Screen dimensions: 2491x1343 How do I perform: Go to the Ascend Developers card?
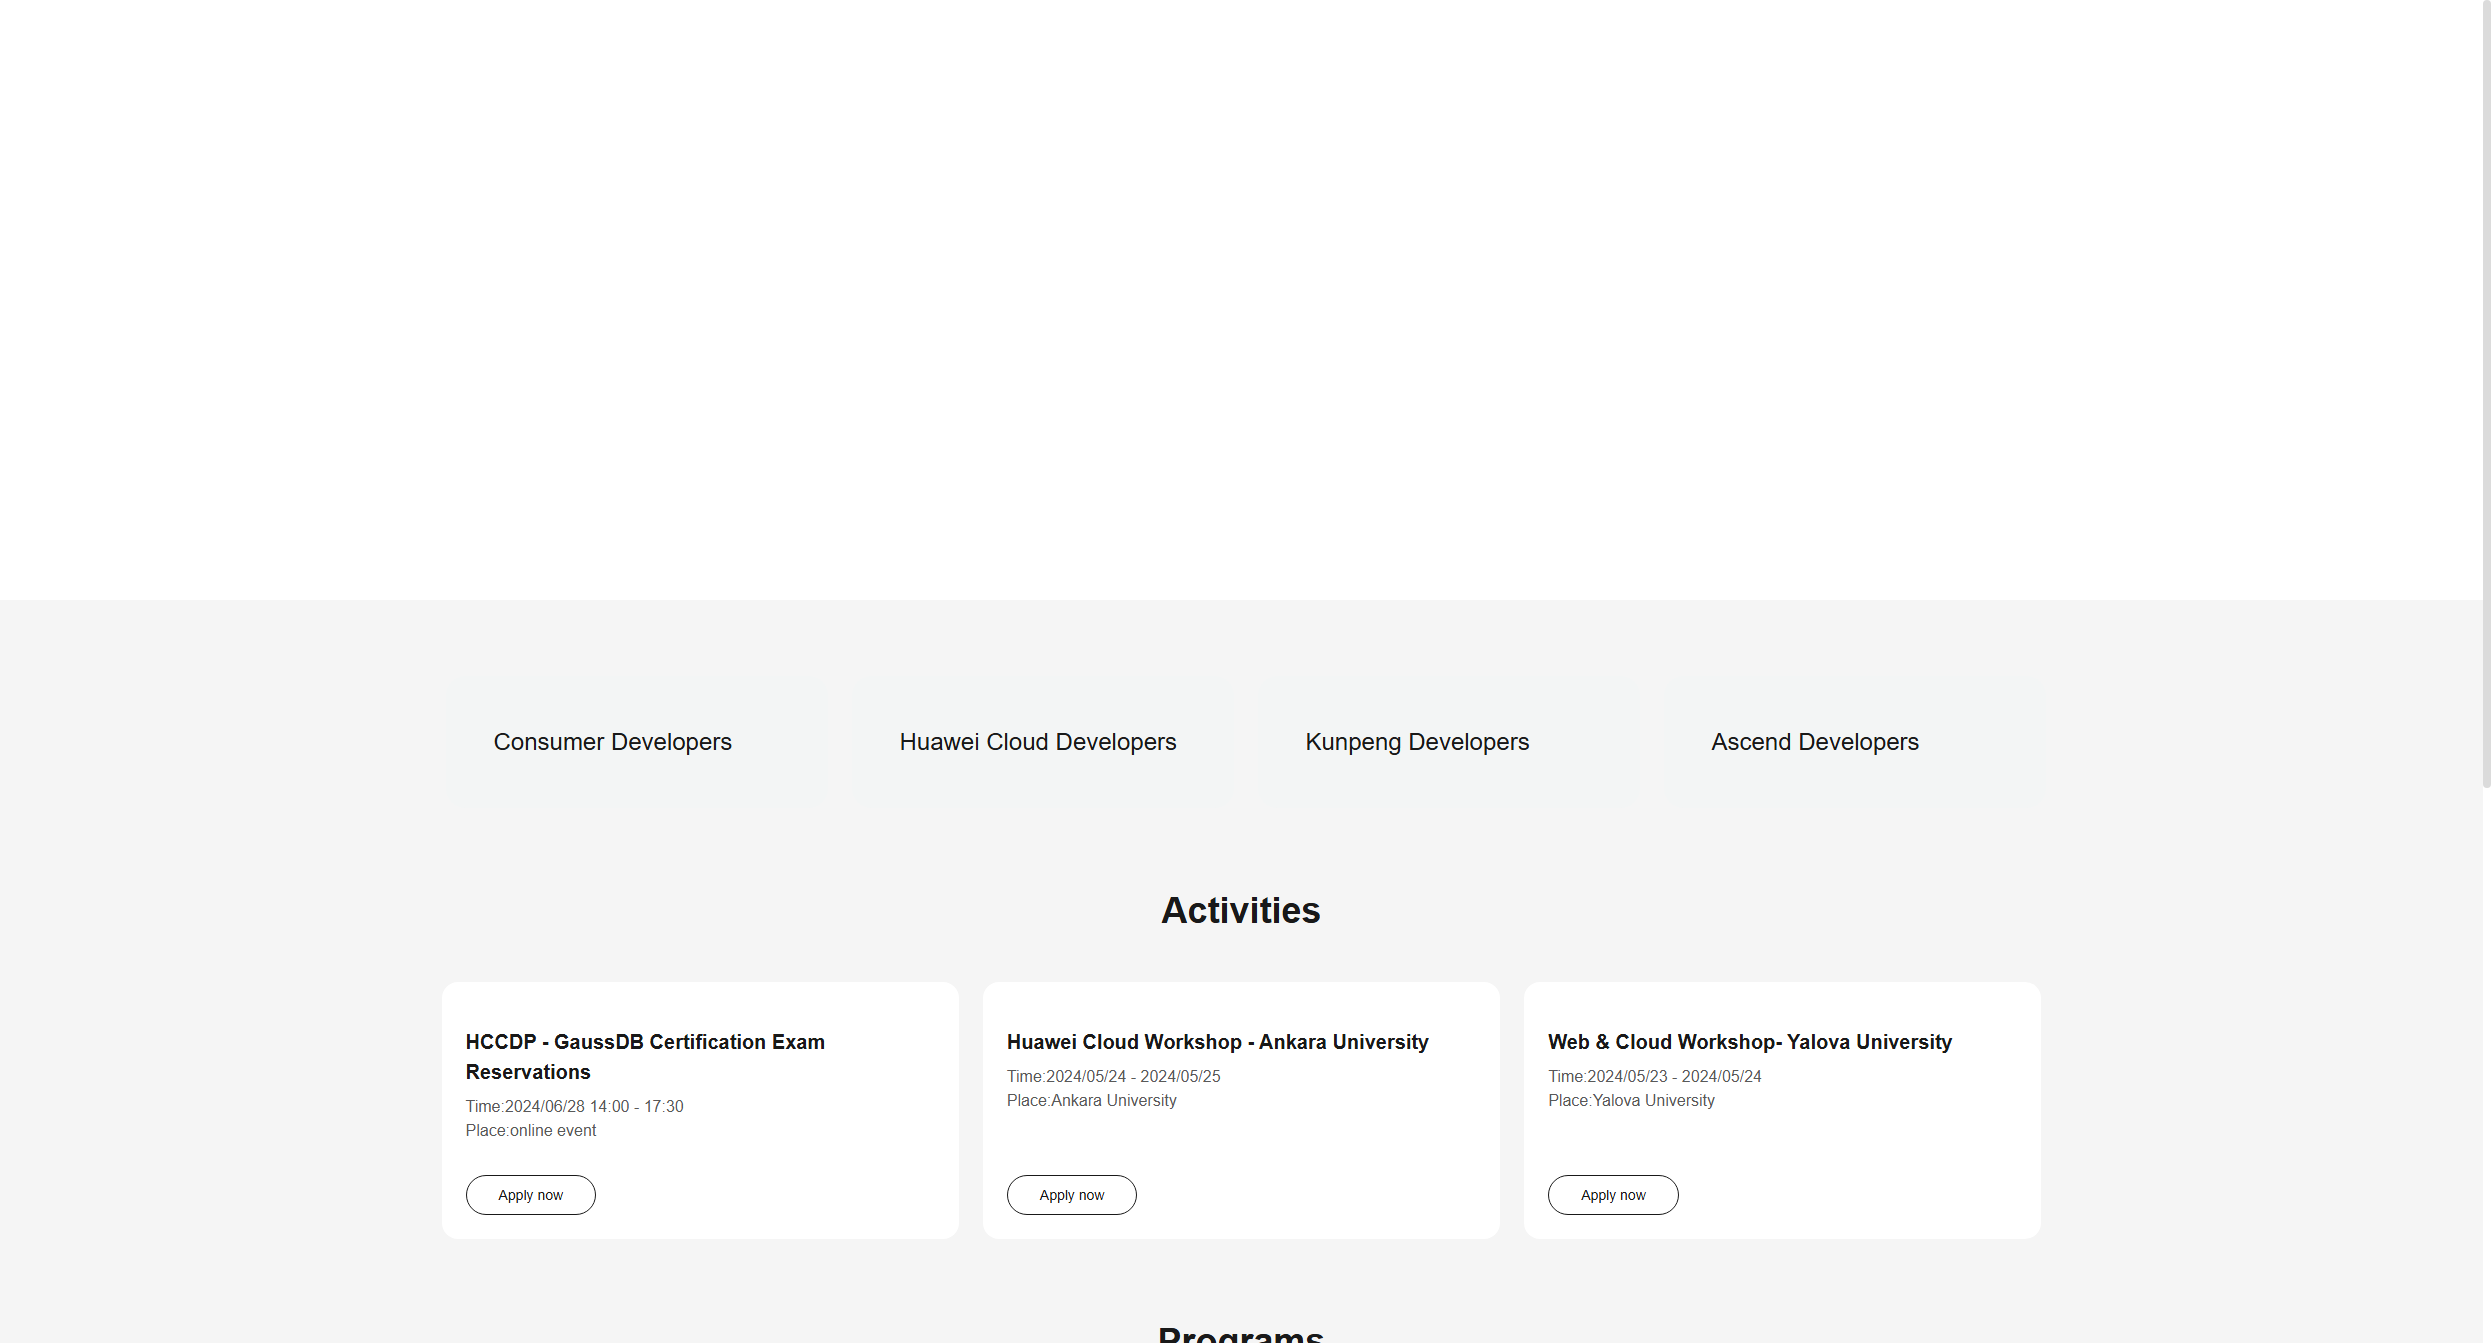1853,742
